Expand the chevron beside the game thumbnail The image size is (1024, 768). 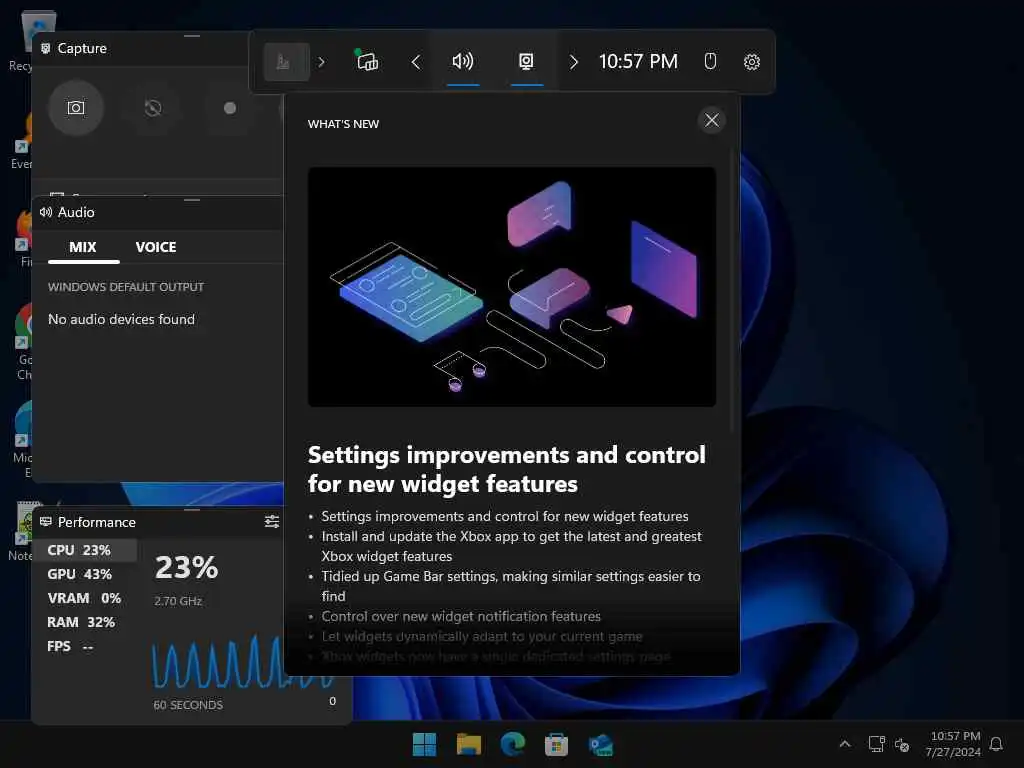click(321, 61)
